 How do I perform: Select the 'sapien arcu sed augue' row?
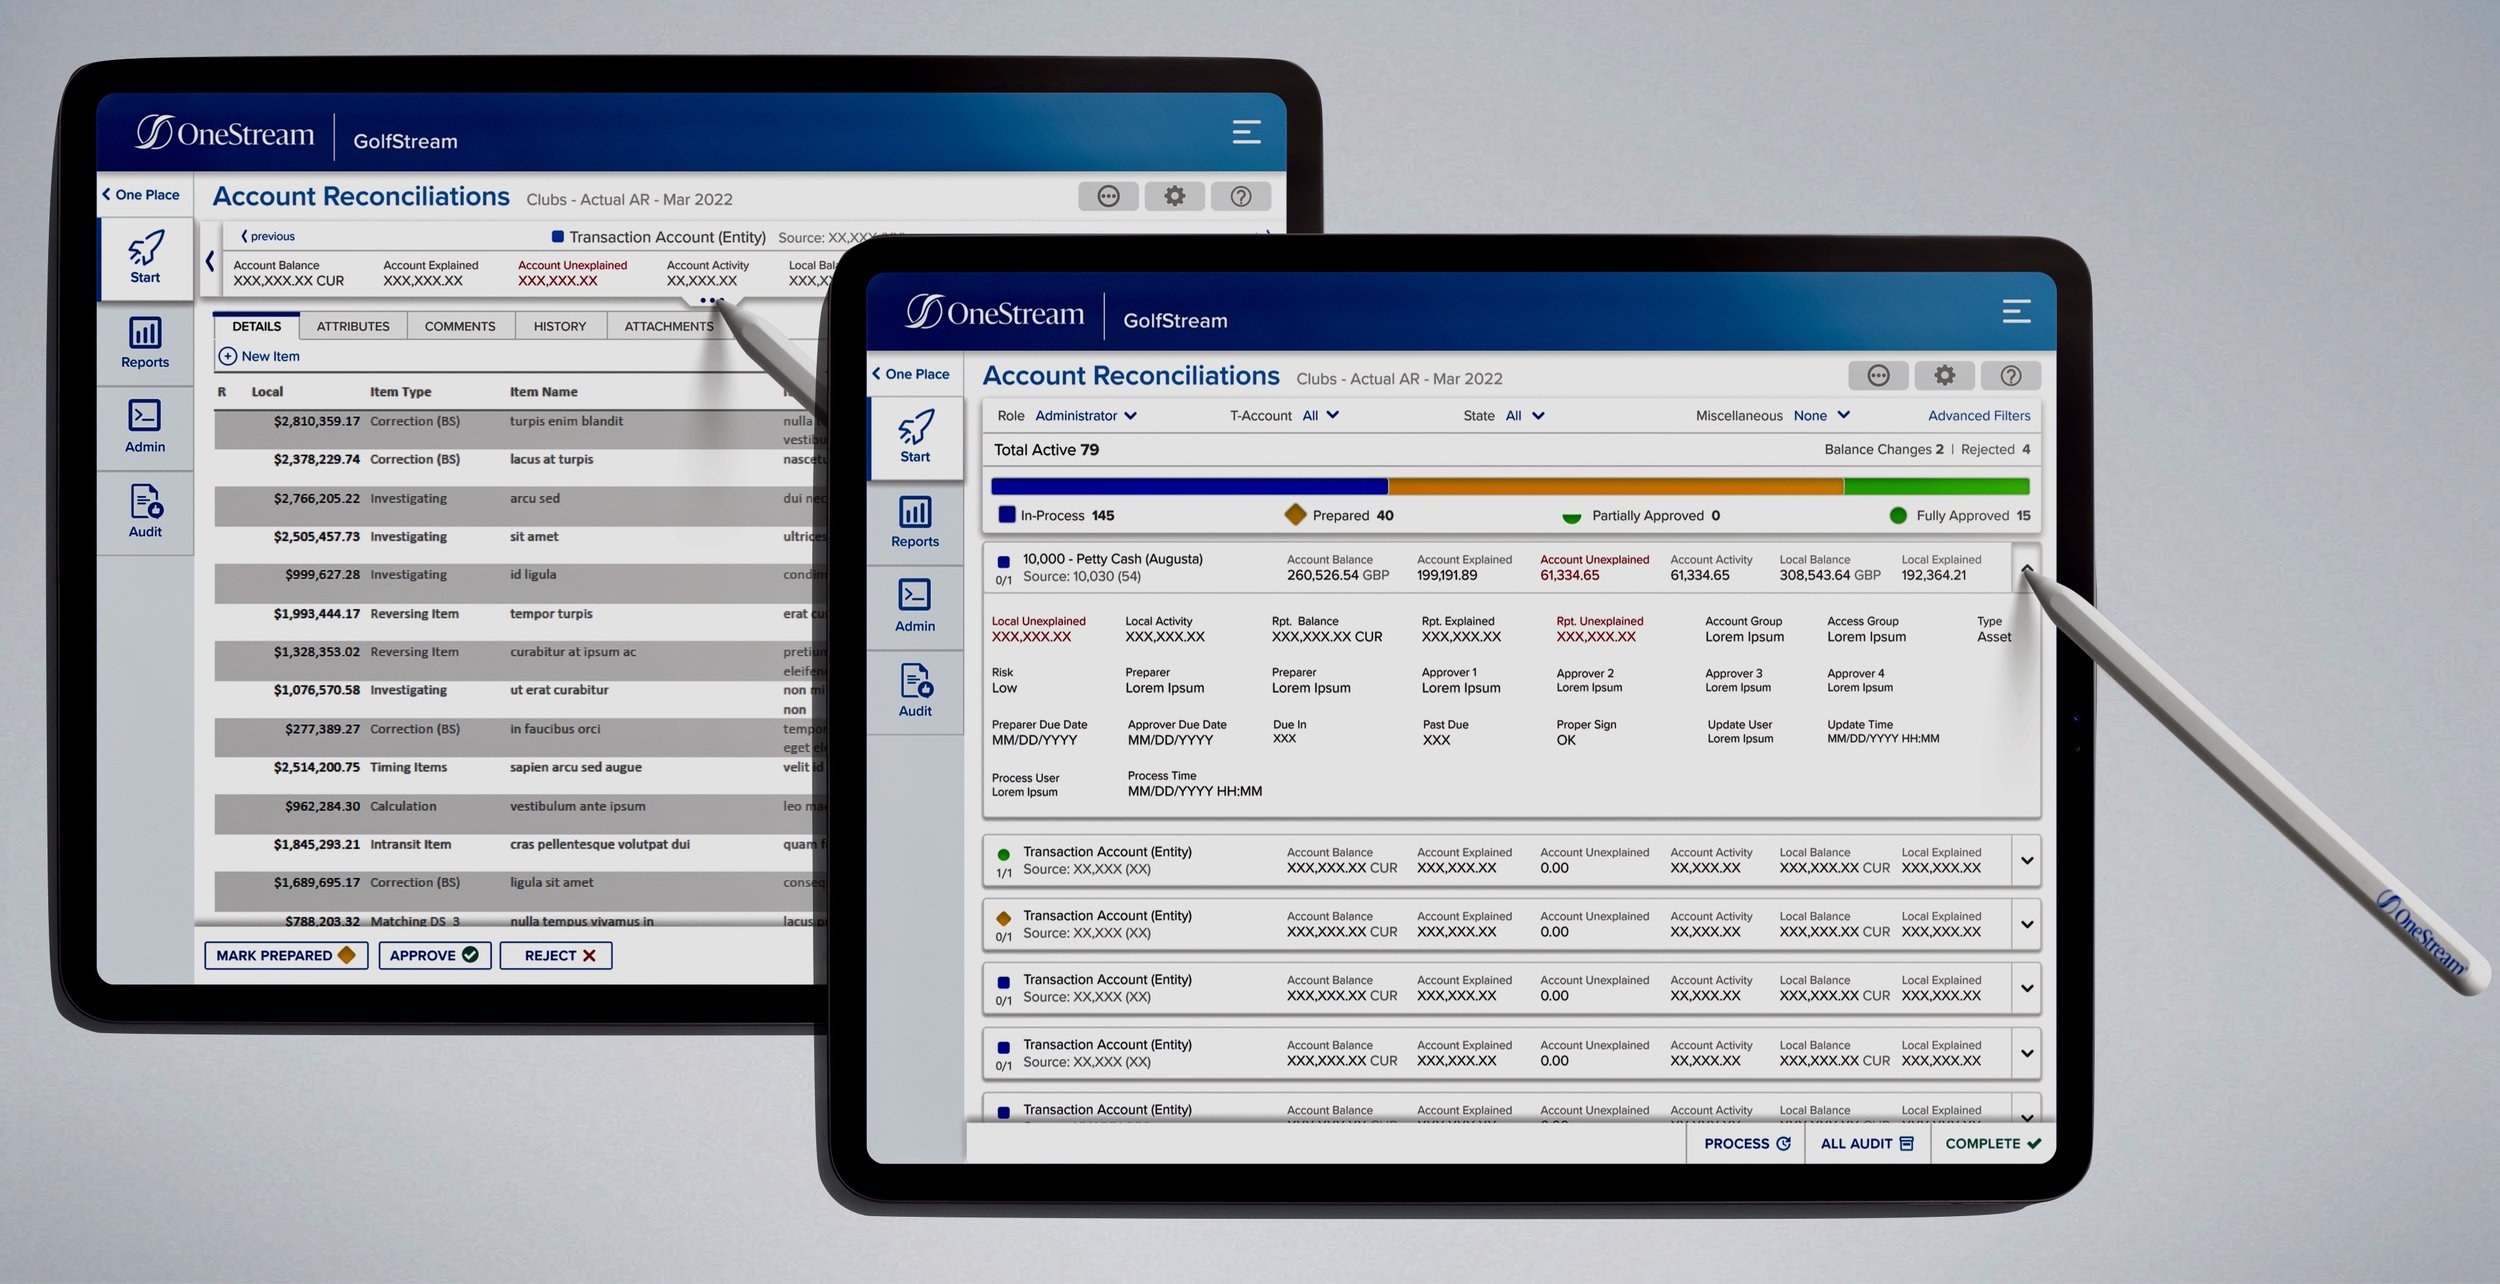(x=520, y=776)
